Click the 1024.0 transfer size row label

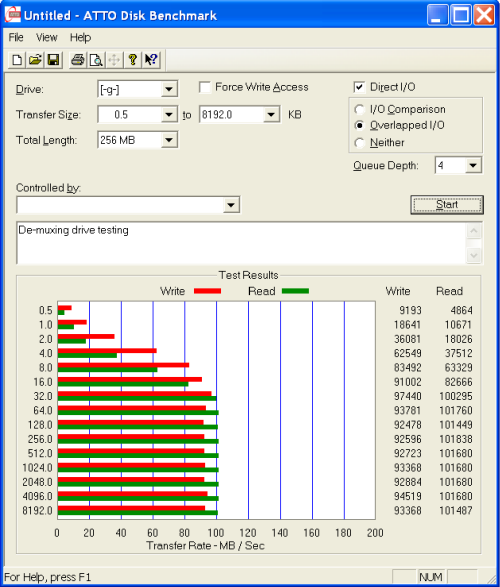[37, 468]
